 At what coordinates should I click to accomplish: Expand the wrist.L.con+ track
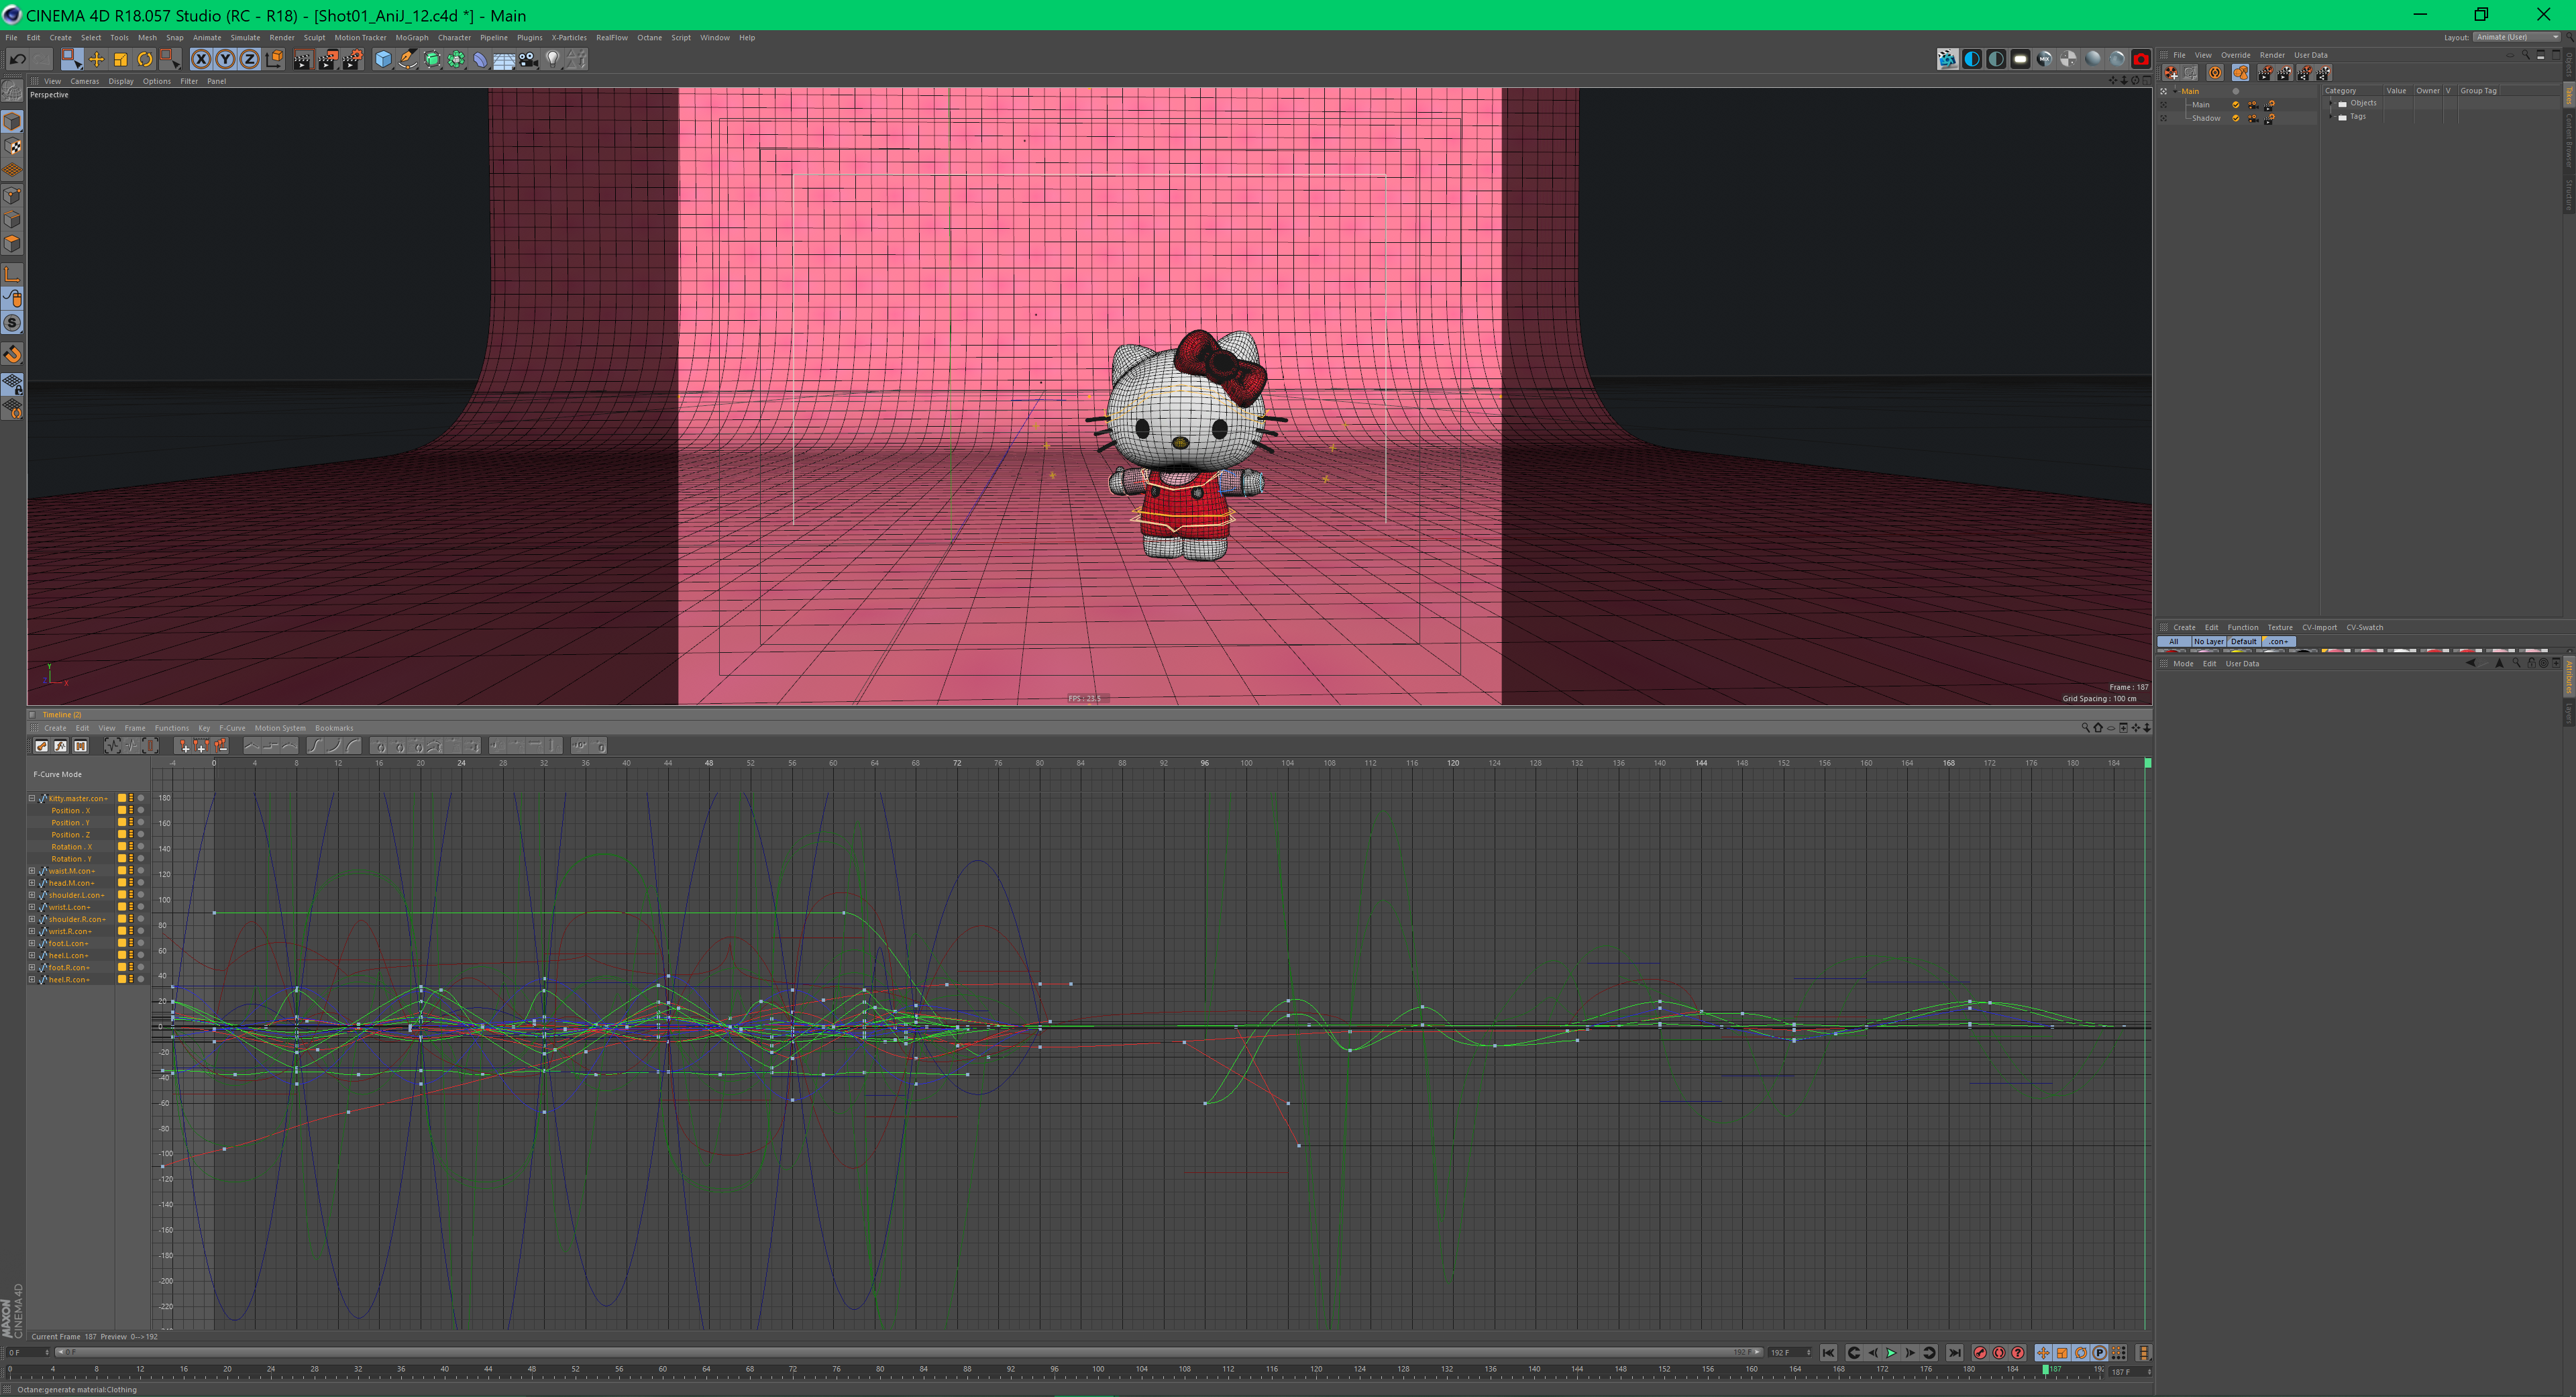[x=32, y=907]
